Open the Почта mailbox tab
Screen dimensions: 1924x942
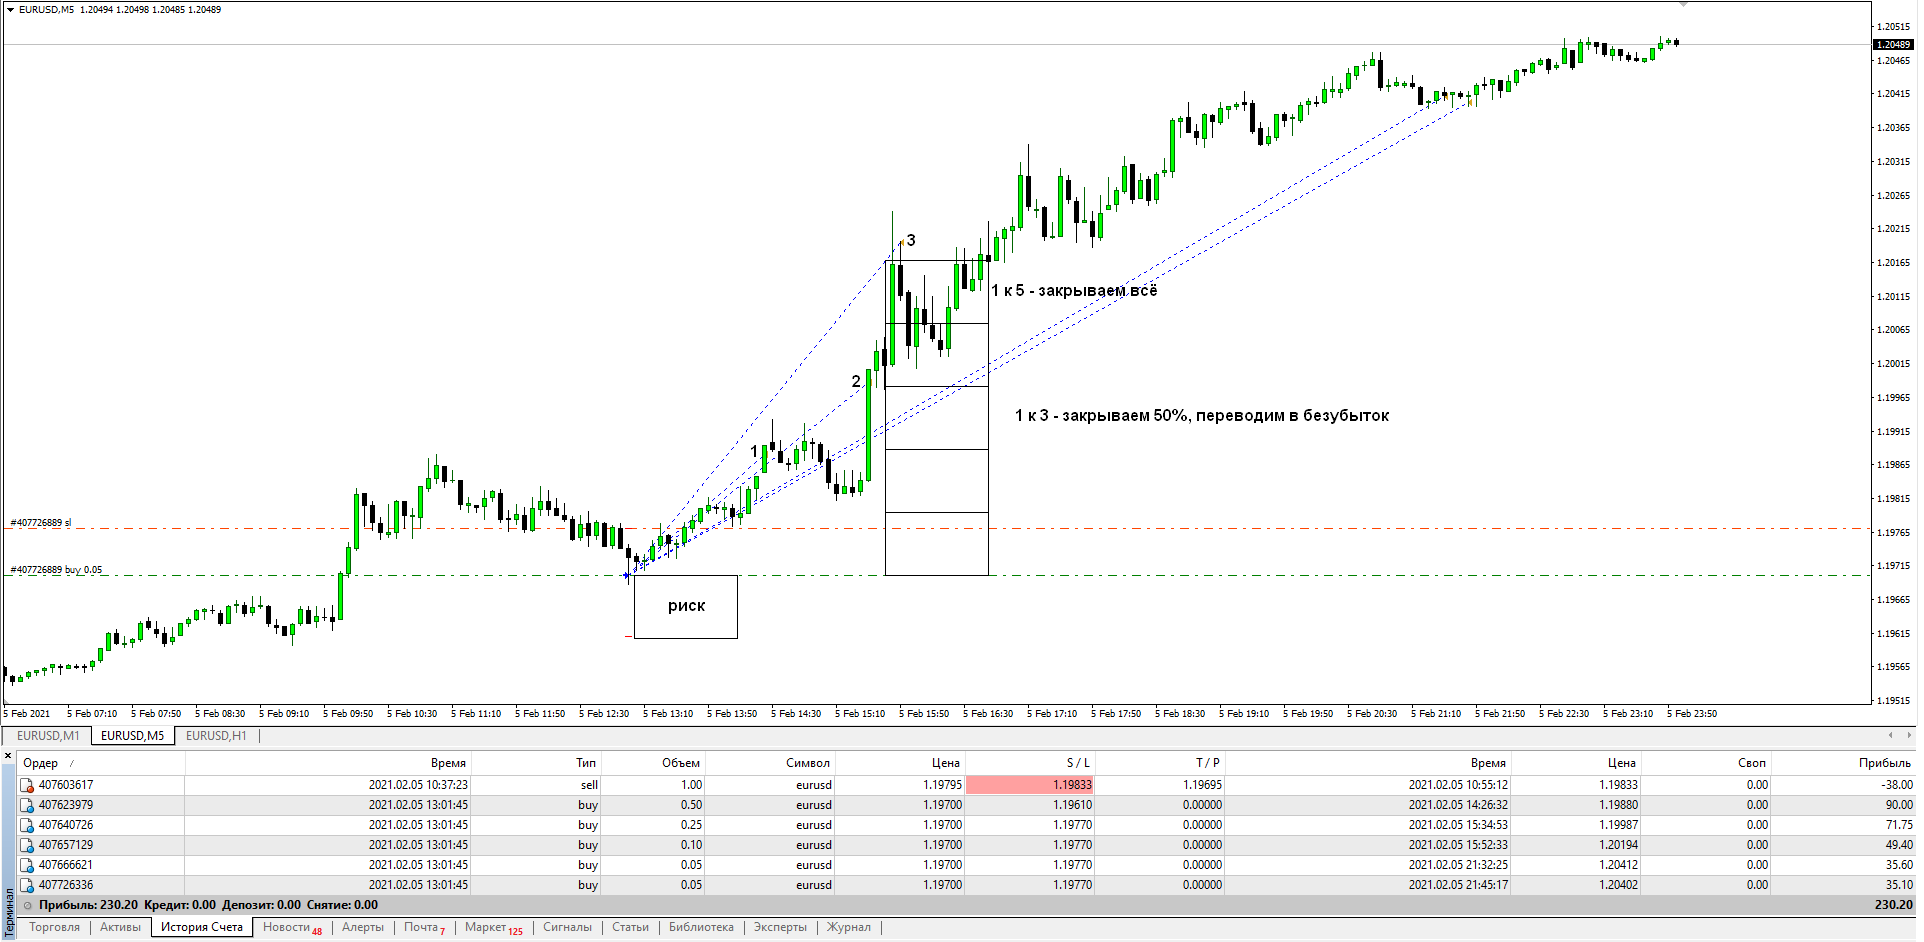(424, 928)
